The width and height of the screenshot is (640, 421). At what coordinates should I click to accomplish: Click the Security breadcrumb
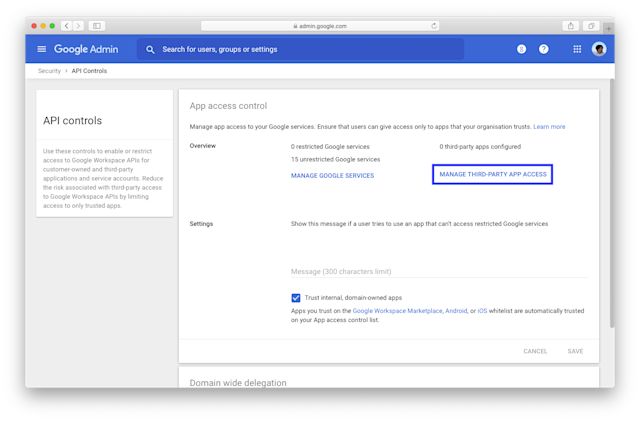49,71
